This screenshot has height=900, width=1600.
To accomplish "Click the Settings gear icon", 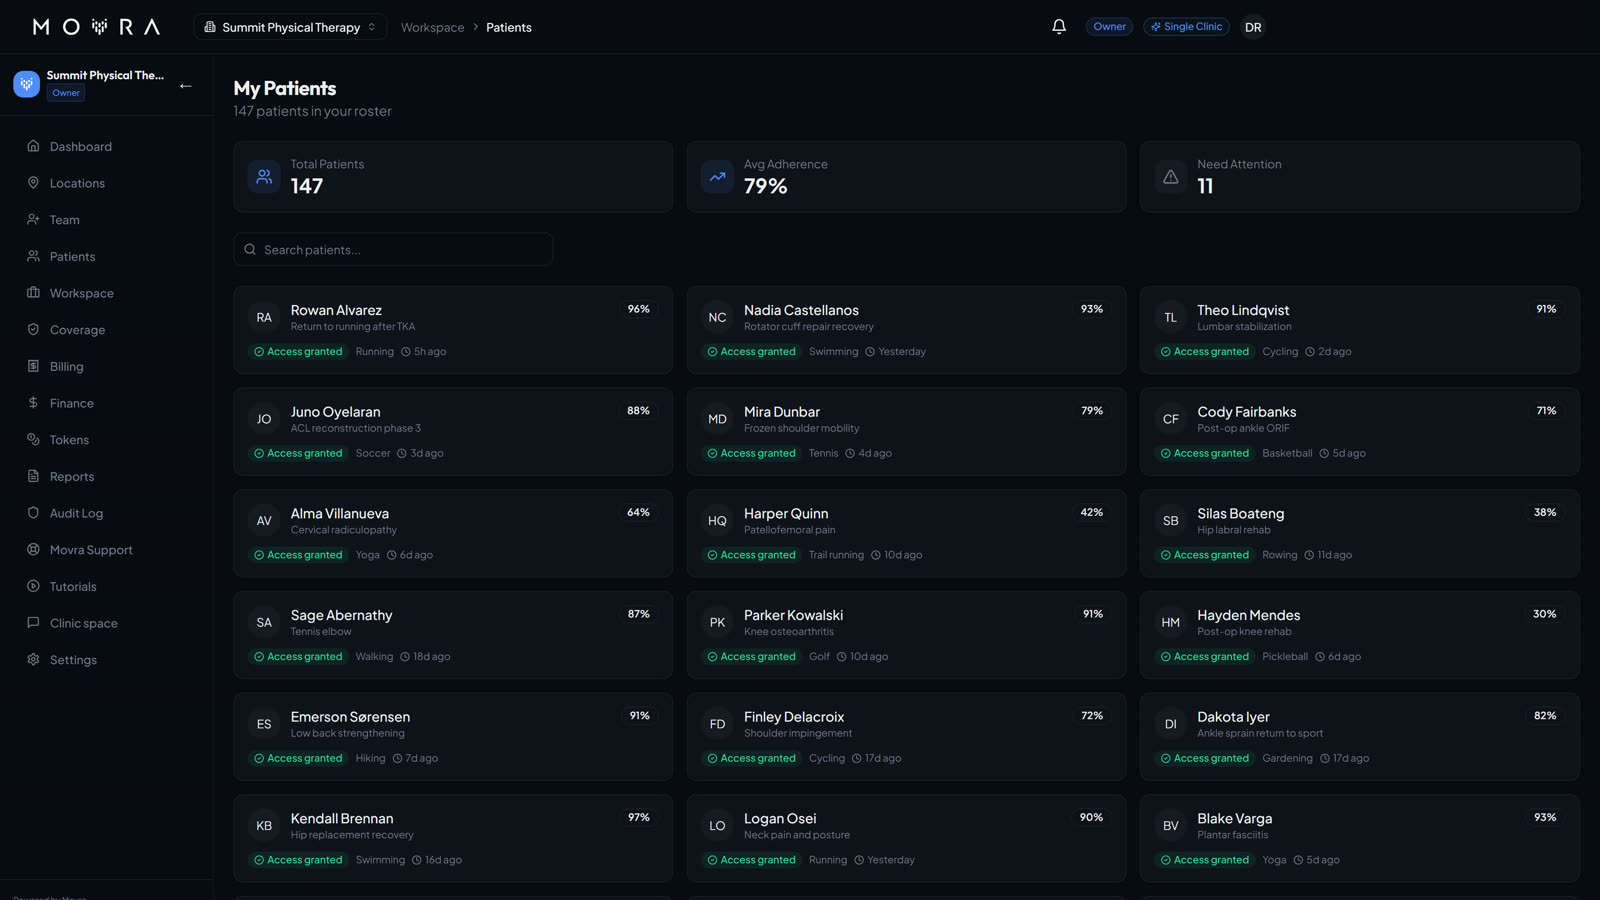I will (33, 659).
